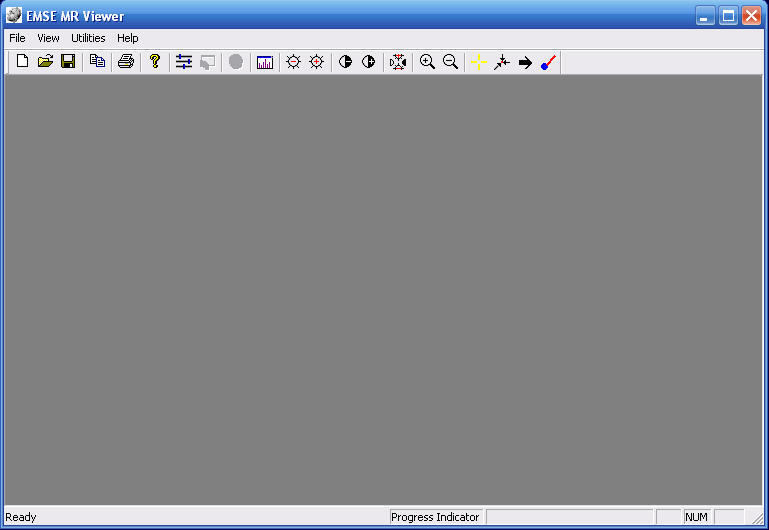Print with the printer icon
The height and width of the screenshot is (530, 769).
(x=126, y=62)
